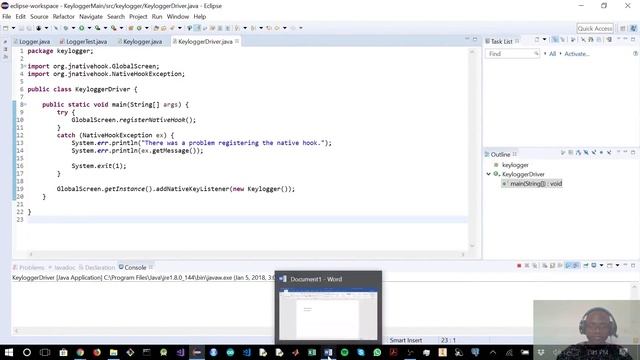Collapse the KeyloggerDriver node in Outline
640x360 pixels.
(489, 174)
